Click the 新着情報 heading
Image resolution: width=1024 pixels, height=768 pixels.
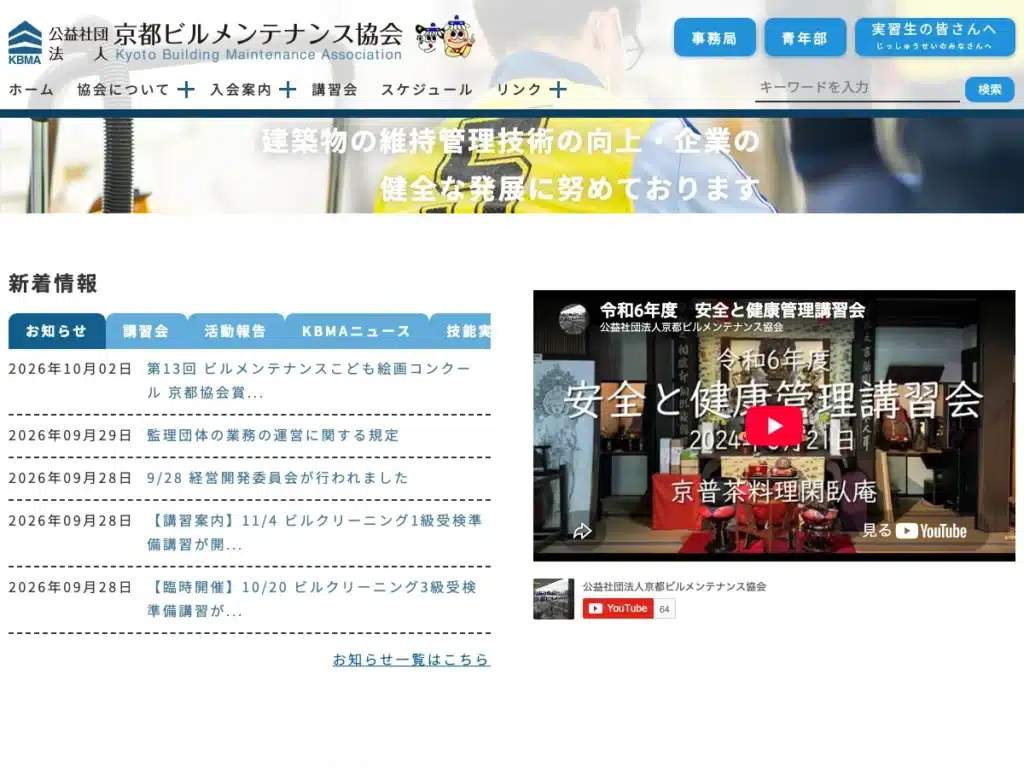click(53, 283)
